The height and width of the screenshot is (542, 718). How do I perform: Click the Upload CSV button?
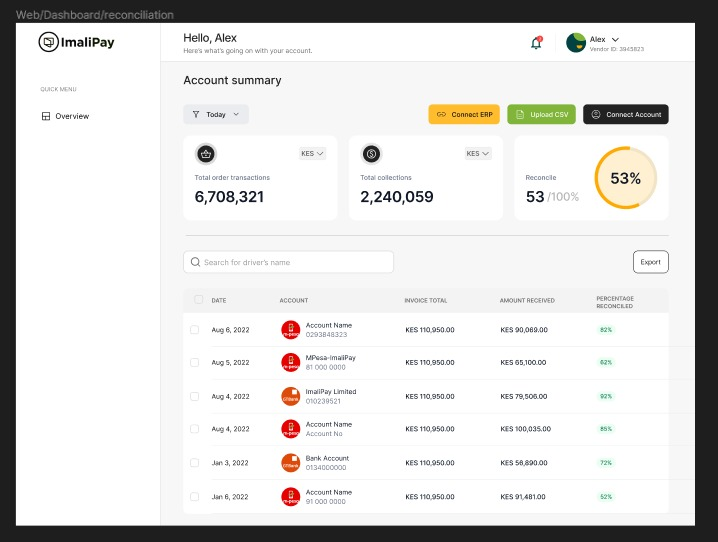tap(541, 114)
